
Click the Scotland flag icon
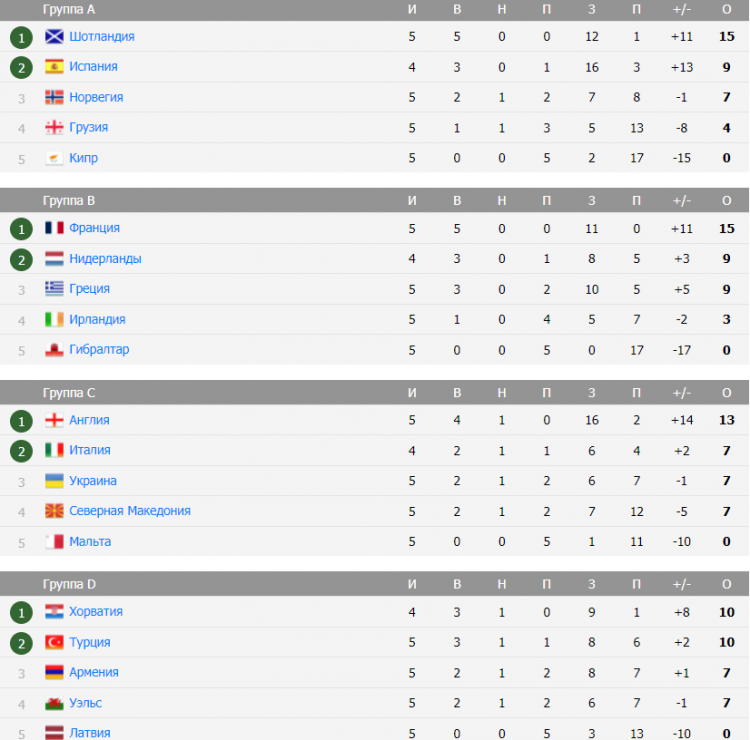[54, 36]
